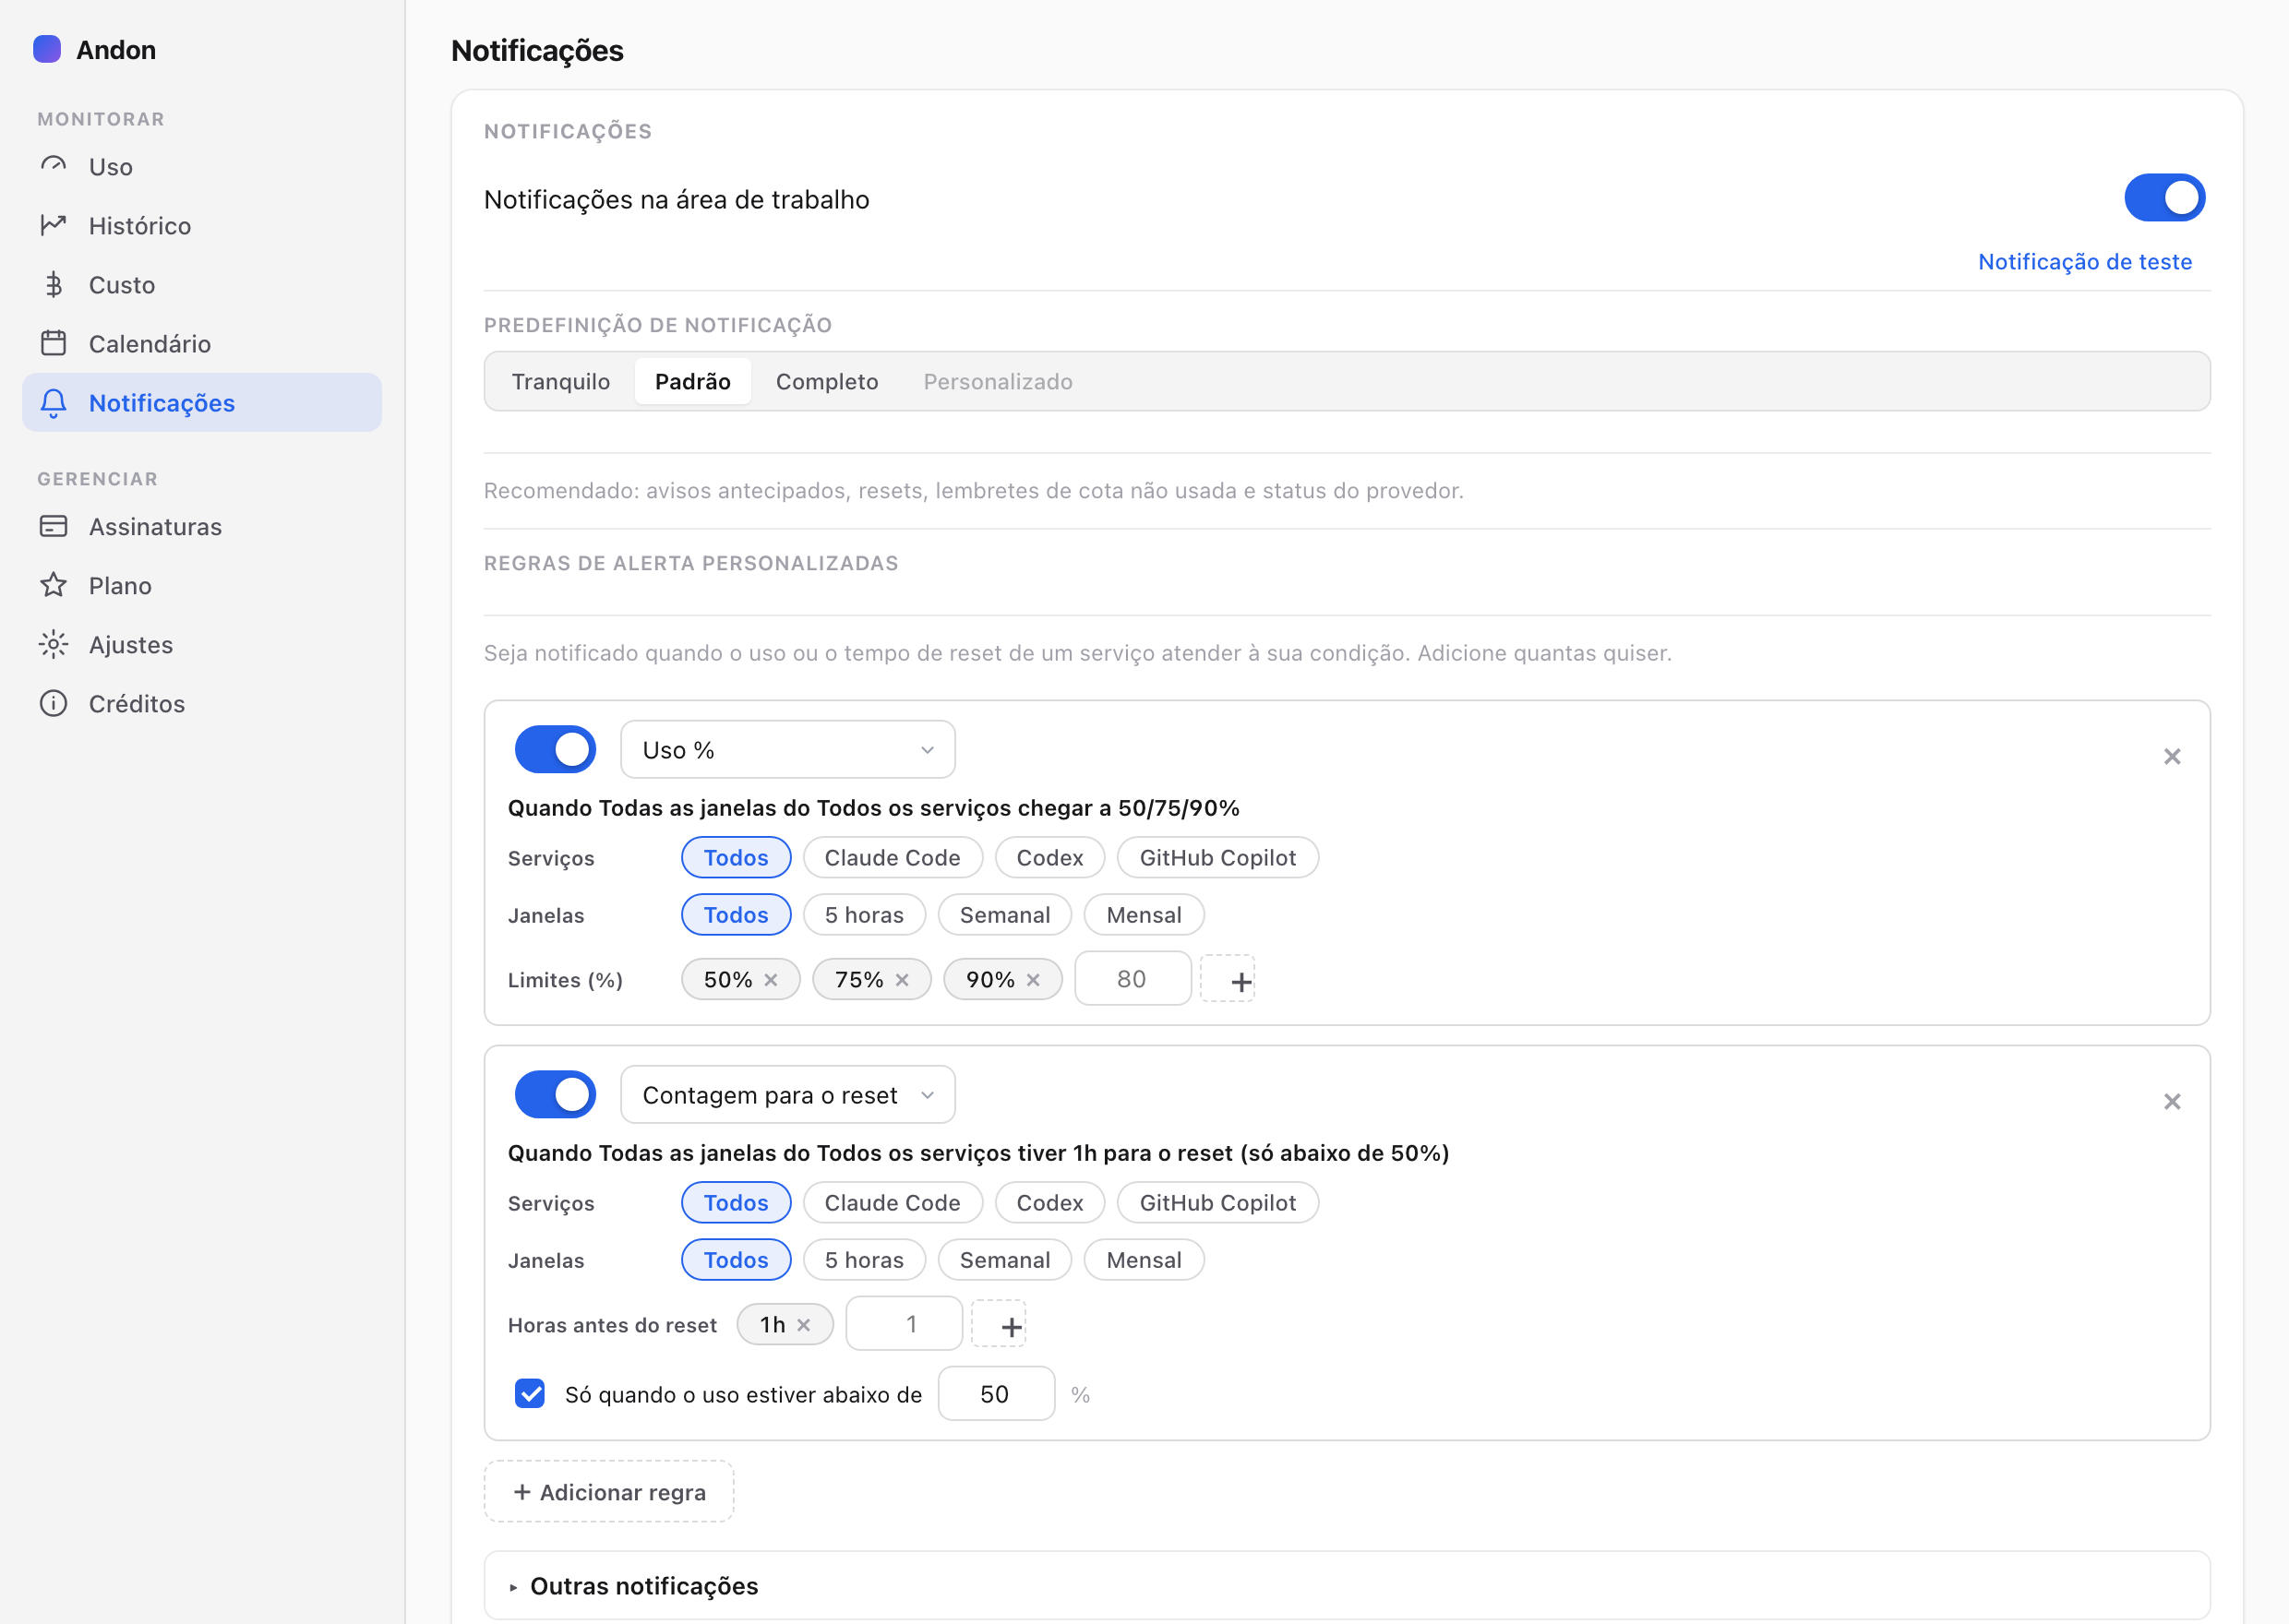Add new limit percentage with plus
This screenshot has height=1624, width=2289.
point(1228,979)
